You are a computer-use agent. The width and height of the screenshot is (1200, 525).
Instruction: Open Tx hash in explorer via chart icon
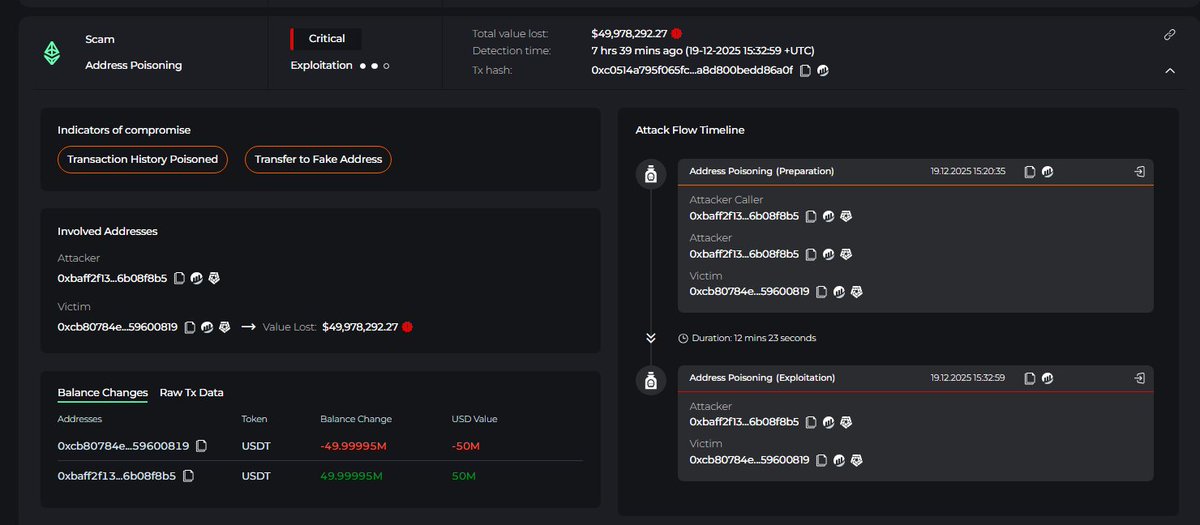823,70
